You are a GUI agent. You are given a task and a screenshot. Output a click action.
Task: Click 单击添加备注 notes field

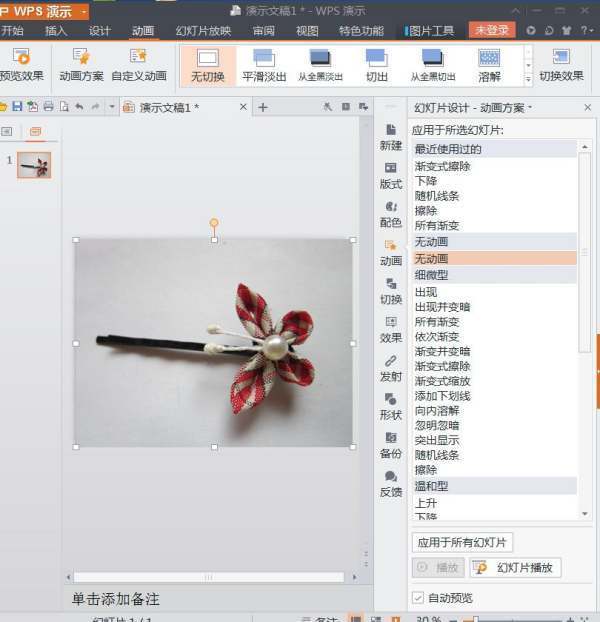(116, 599)
